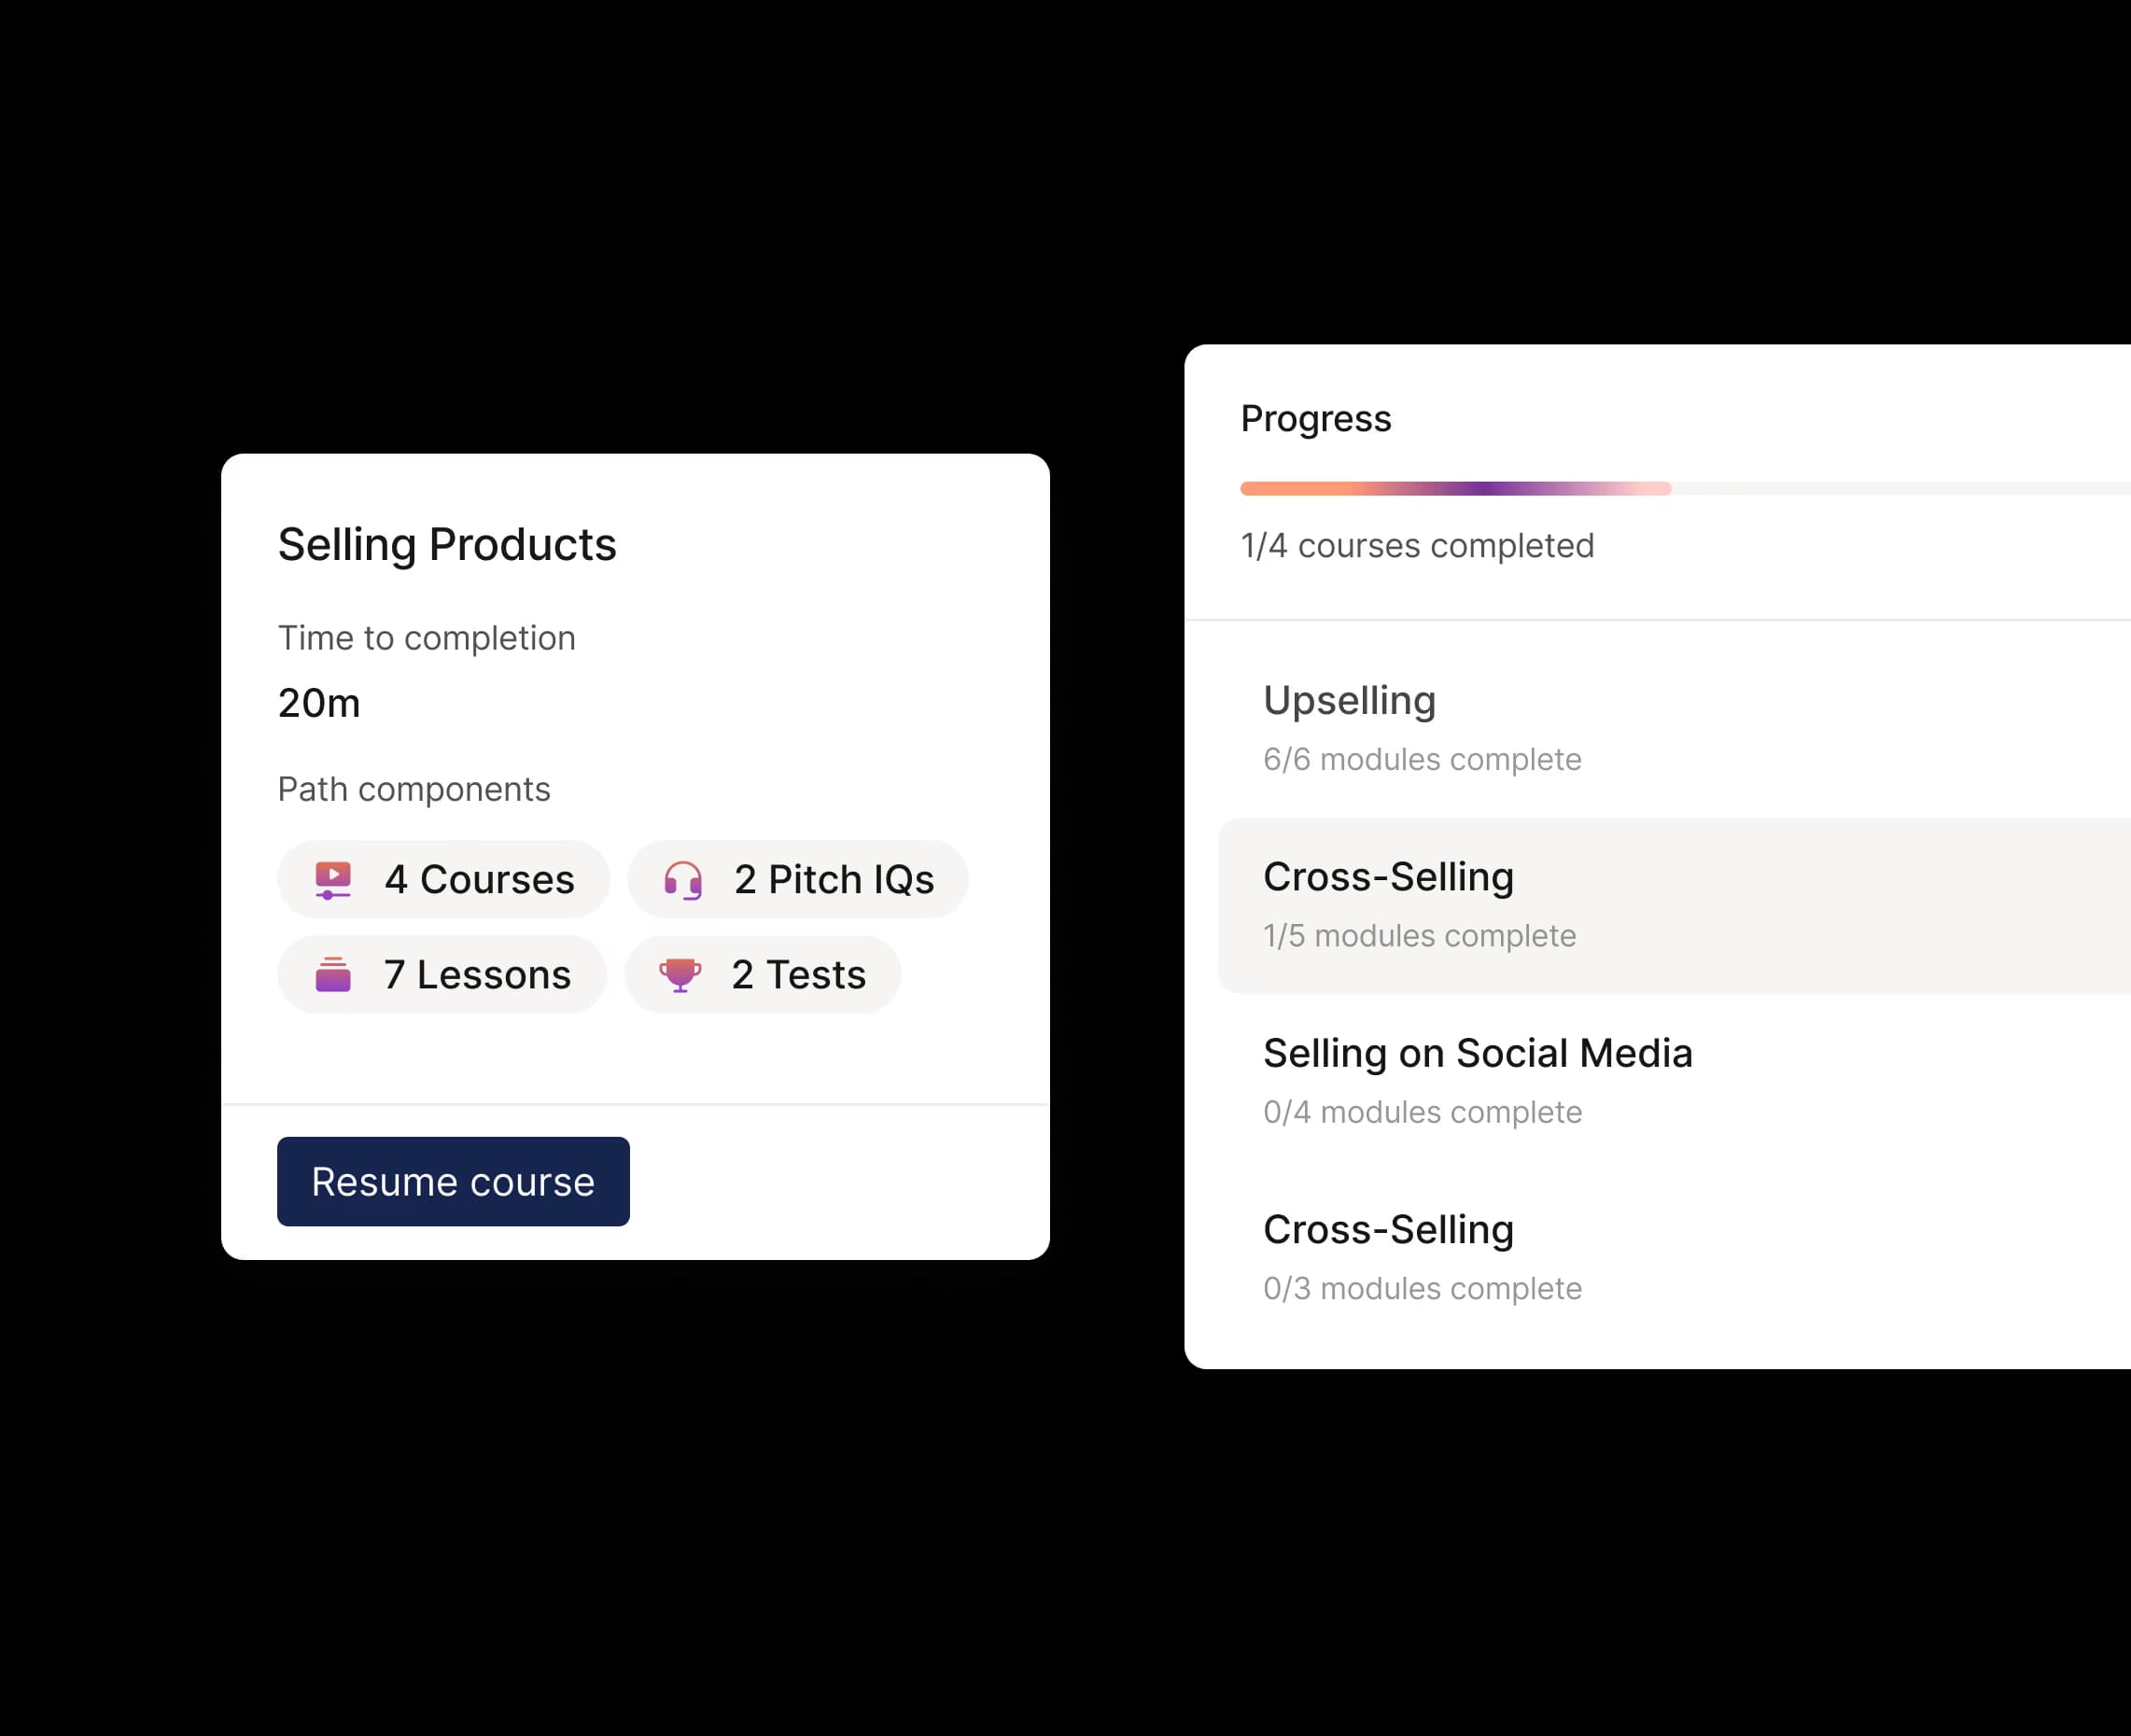Select the "2 Pitch IQs" chip label
2131x1736 pixels.
click(834, 880)
